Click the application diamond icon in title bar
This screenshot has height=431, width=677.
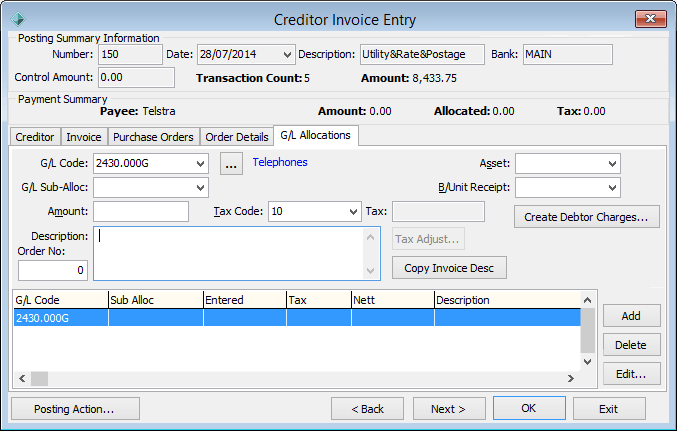(18, 19)
